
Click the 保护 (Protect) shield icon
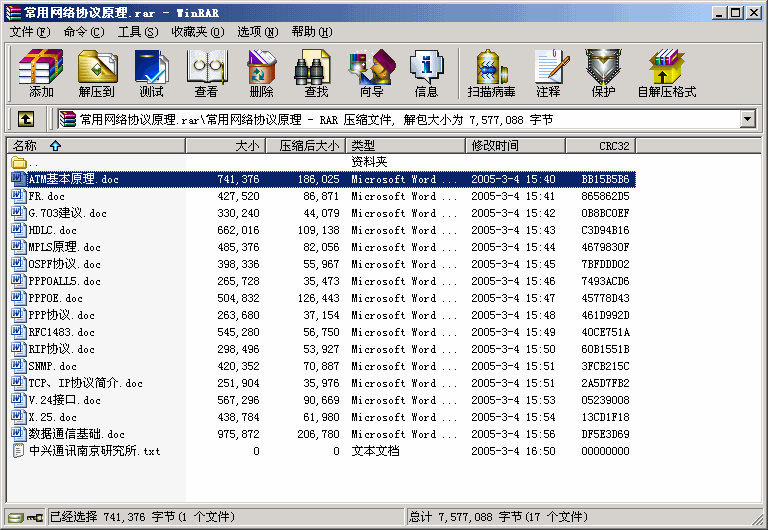point(603,67)
